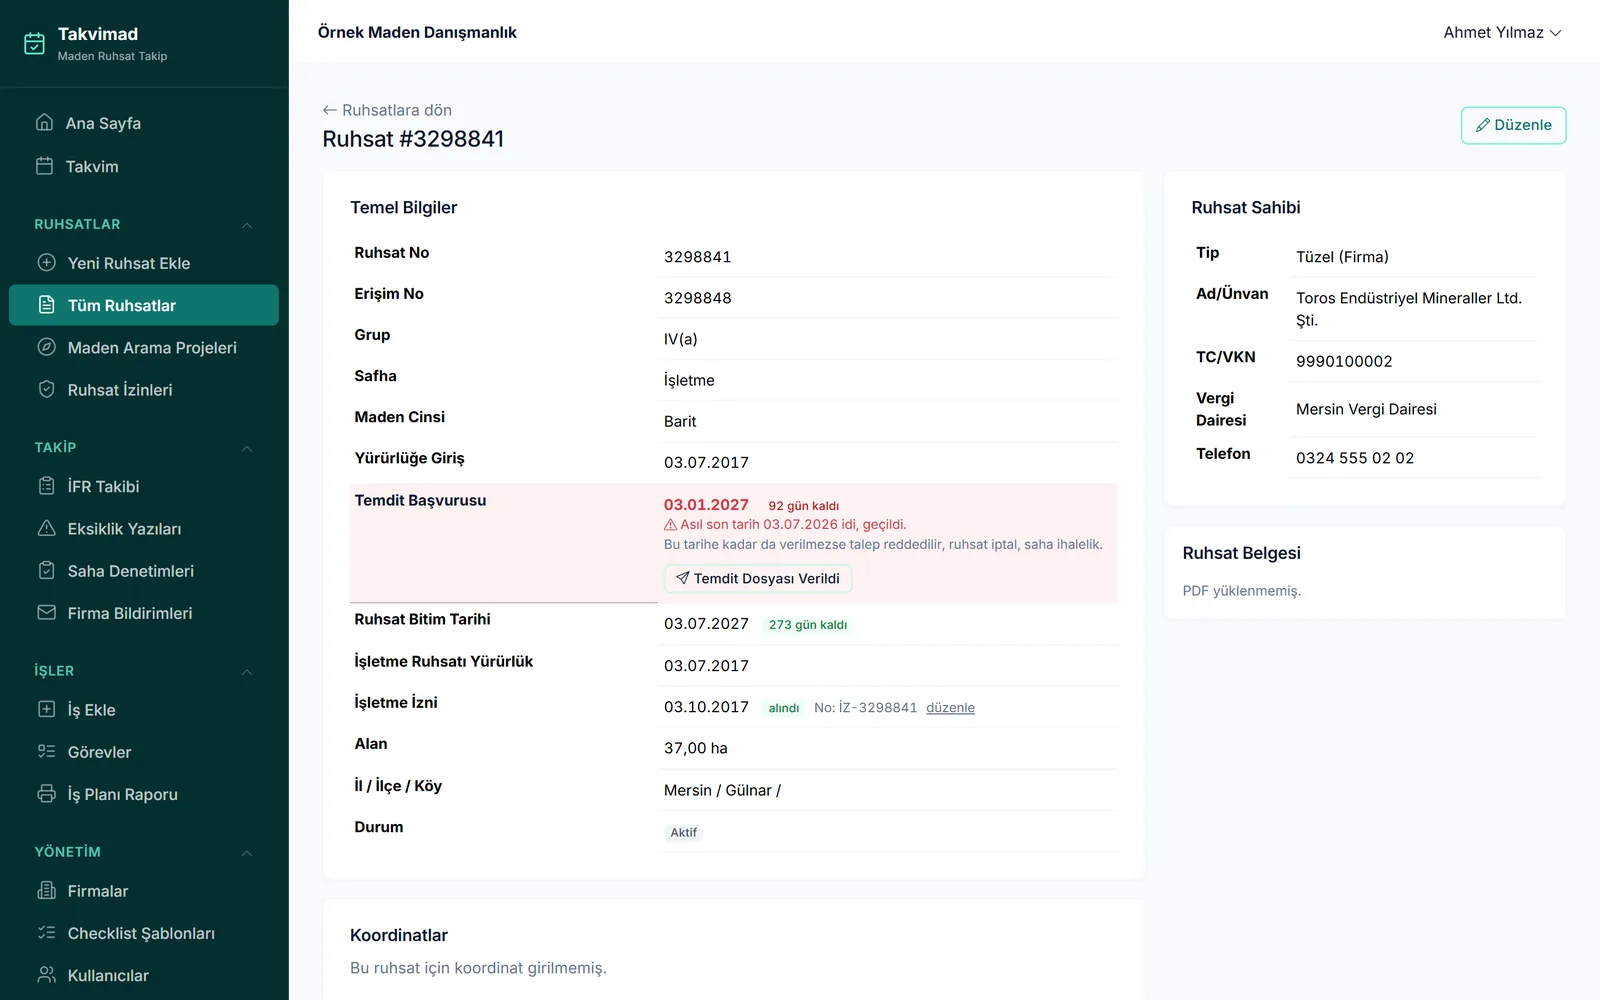The image size is (1600, 1000).
Task: Click the Takvimad calendar logo icon
Action: (x=34, y=43)
